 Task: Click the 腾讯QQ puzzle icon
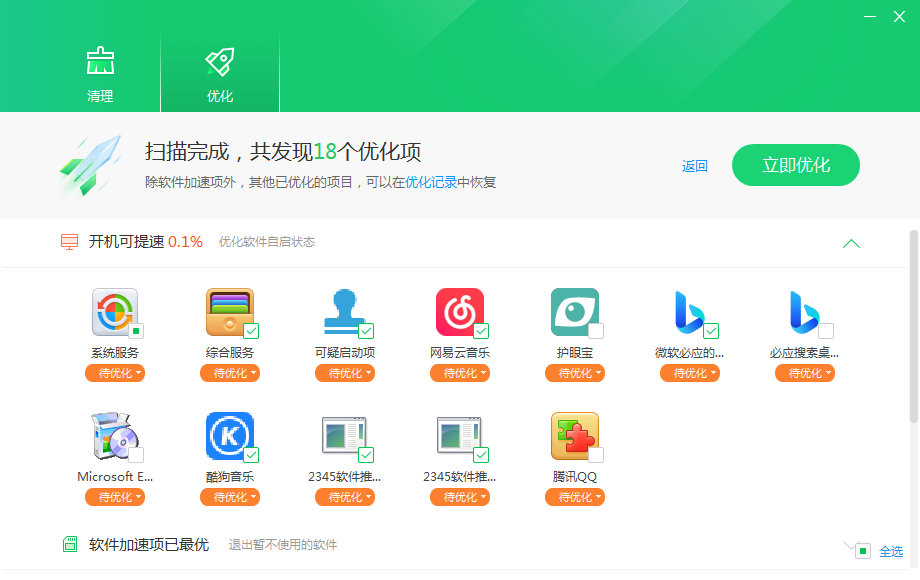click(575, 436)
